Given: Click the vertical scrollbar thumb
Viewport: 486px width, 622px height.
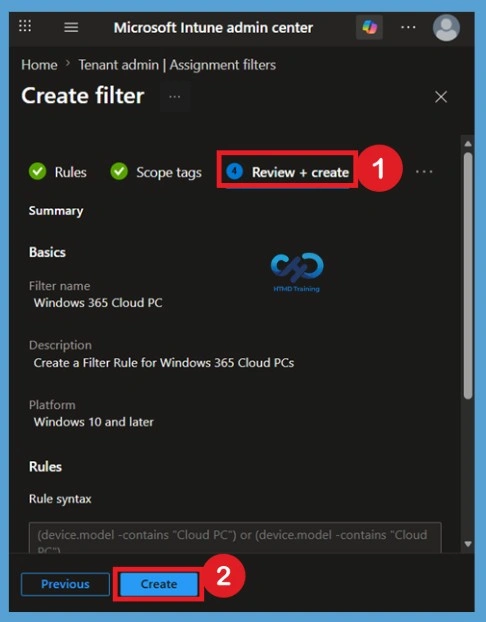Looking at the screenshot, I should point(468,276).
